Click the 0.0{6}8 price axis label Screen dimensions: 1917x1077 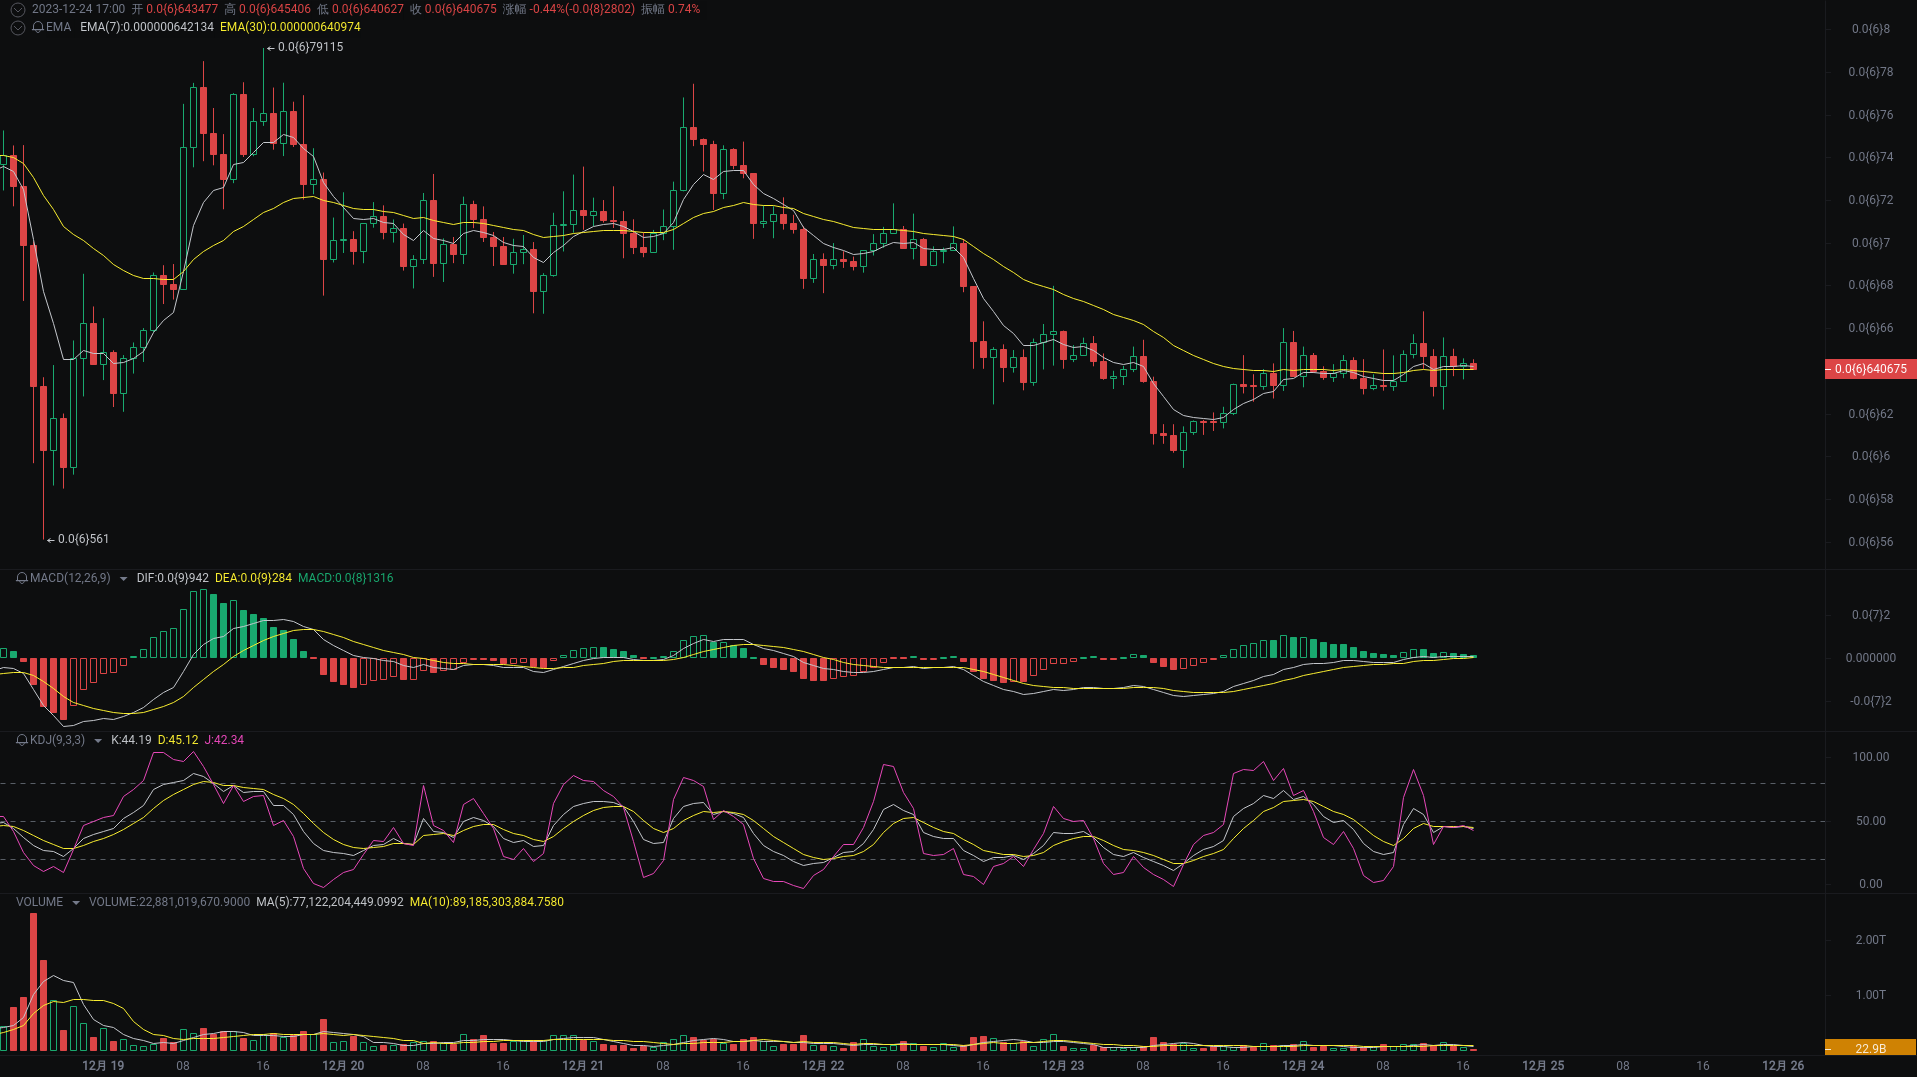tap(1870, 29)
